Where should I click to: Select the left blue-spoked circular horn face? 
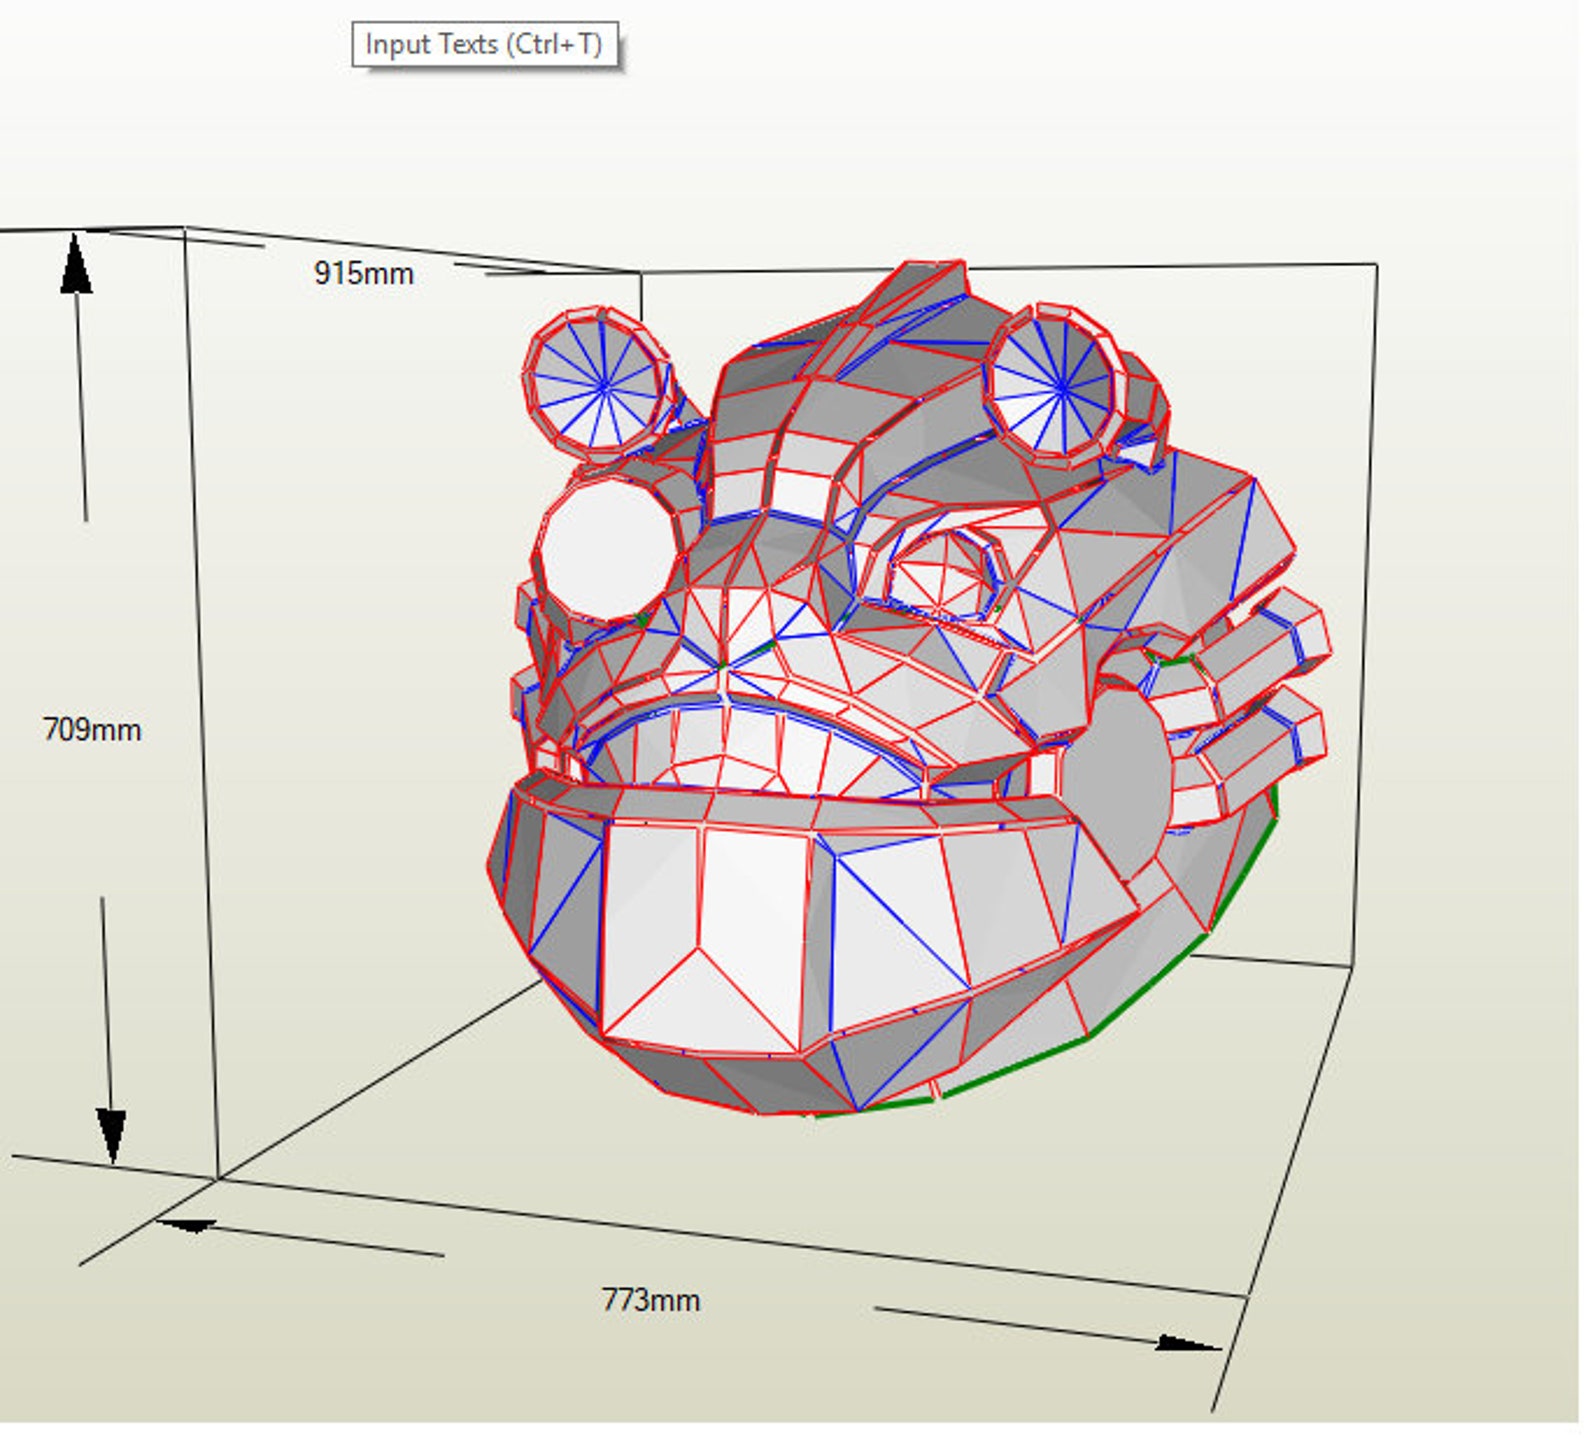(x=598, y=383)
